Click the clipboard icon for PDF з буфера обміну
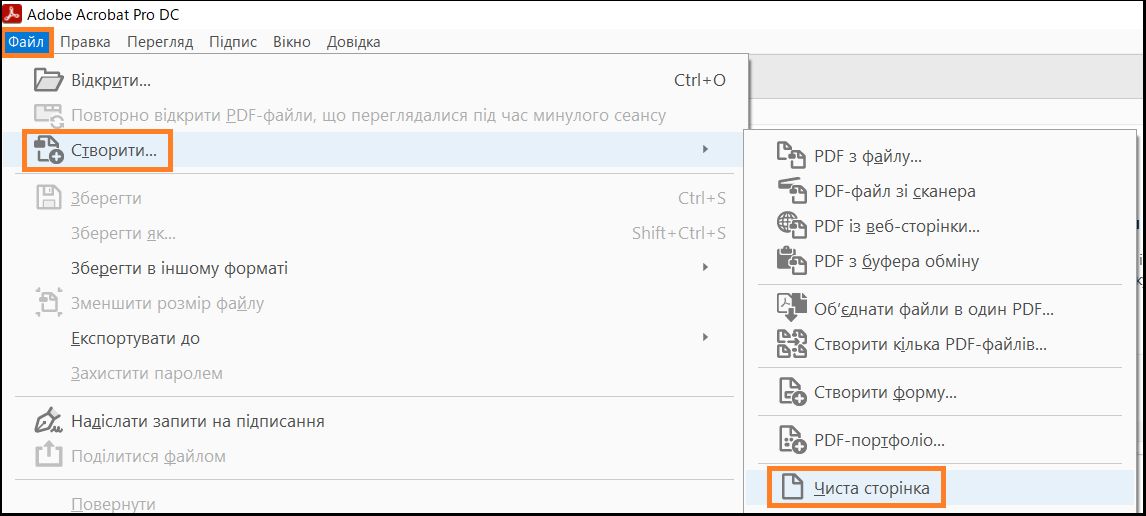Viewport: 1146px width, 516px height. coord(791,261)
